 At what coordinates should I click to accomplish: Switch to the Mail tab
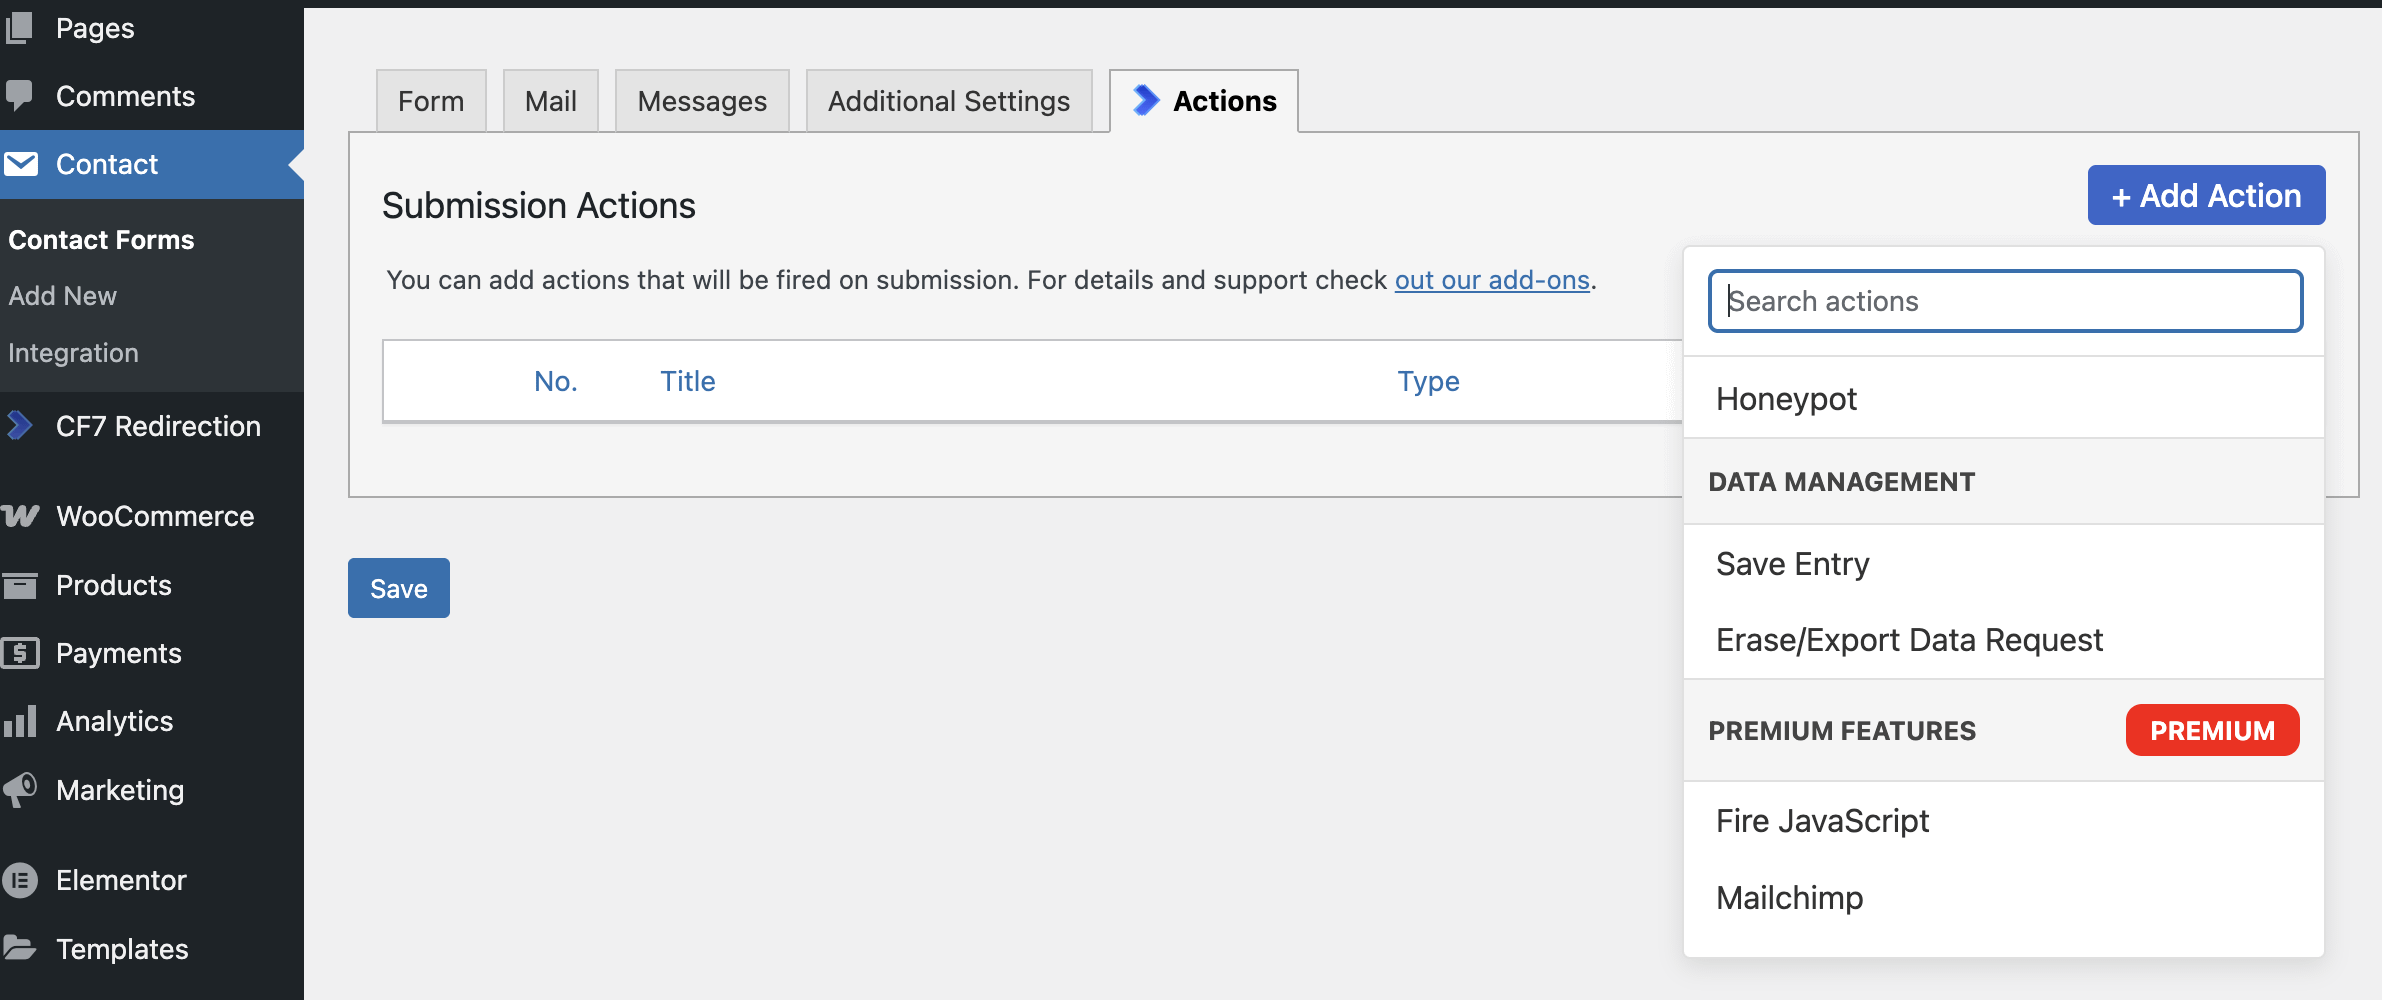coord(550,101)
